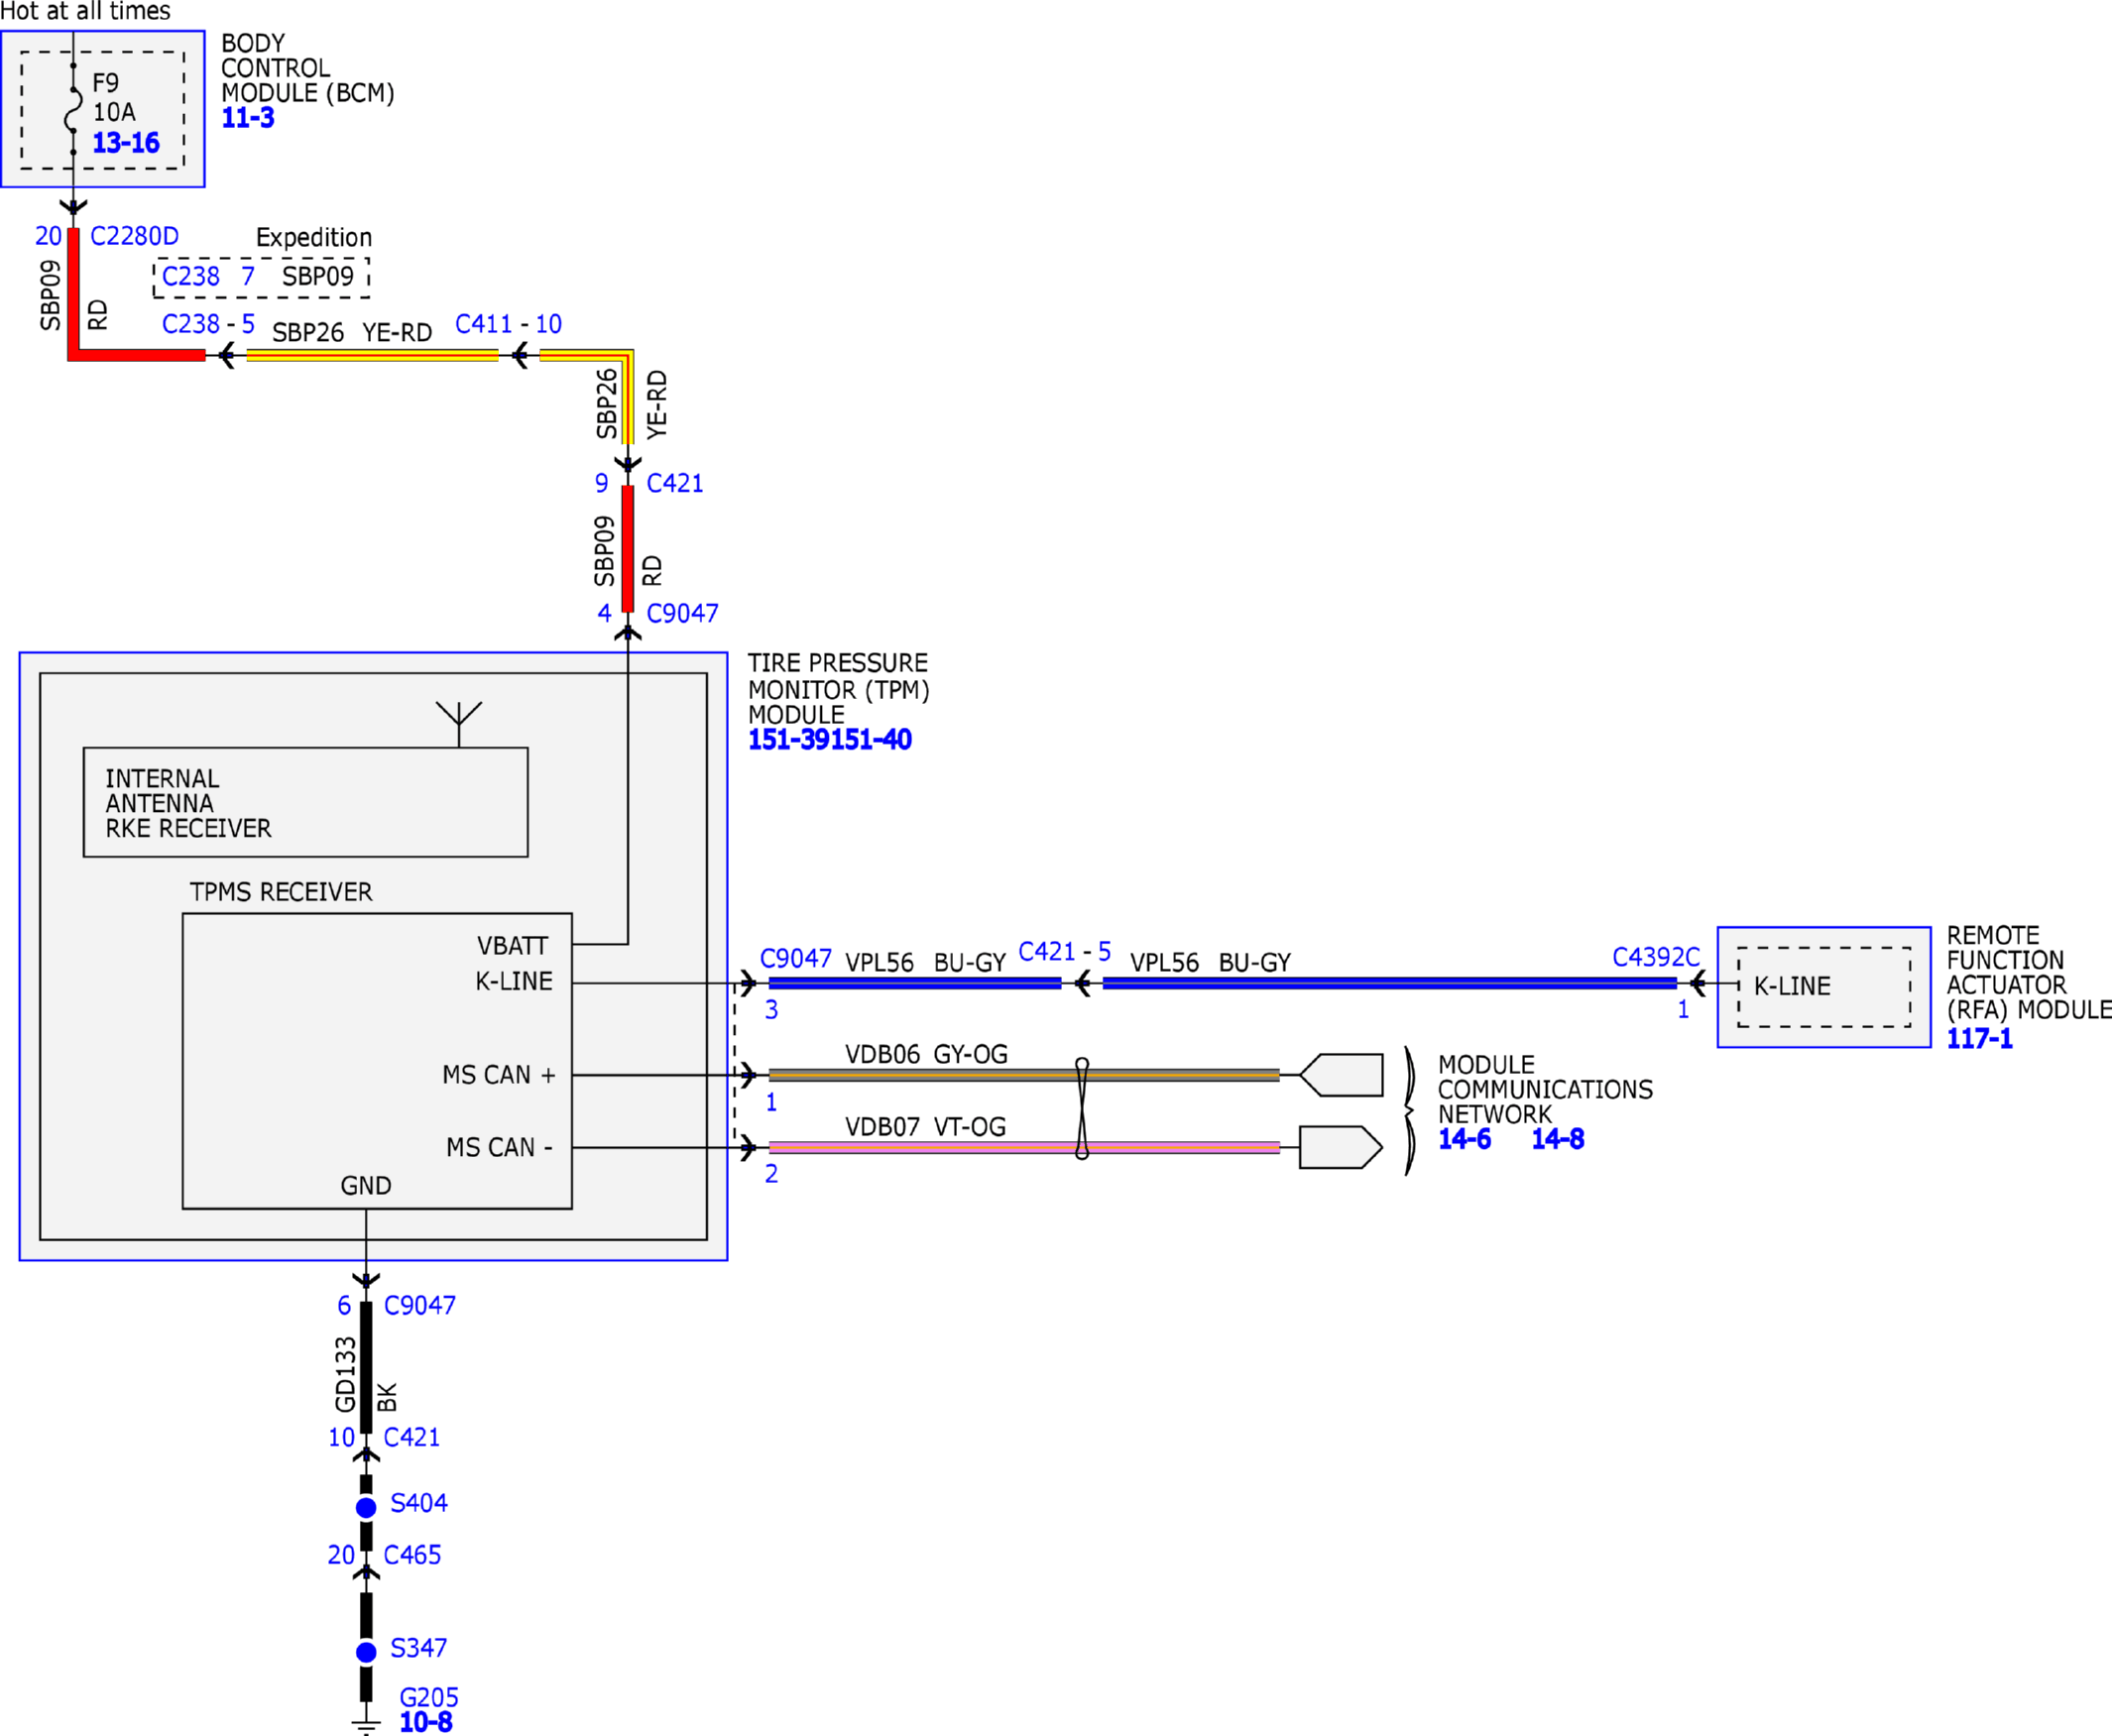Select the C411 - 10 connector label
2112x1736 pixels.
coord(508,324)
